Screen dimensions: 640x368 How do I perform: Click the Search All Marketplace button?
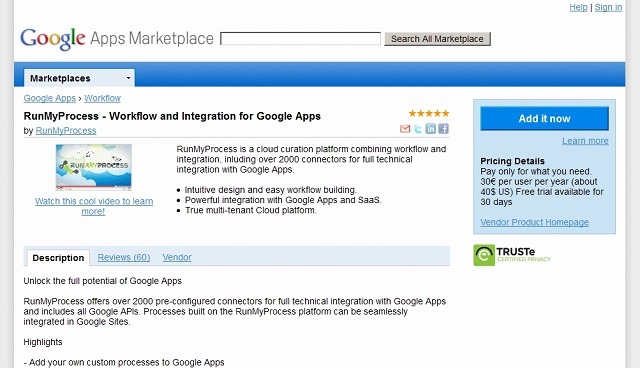[437, 39]
